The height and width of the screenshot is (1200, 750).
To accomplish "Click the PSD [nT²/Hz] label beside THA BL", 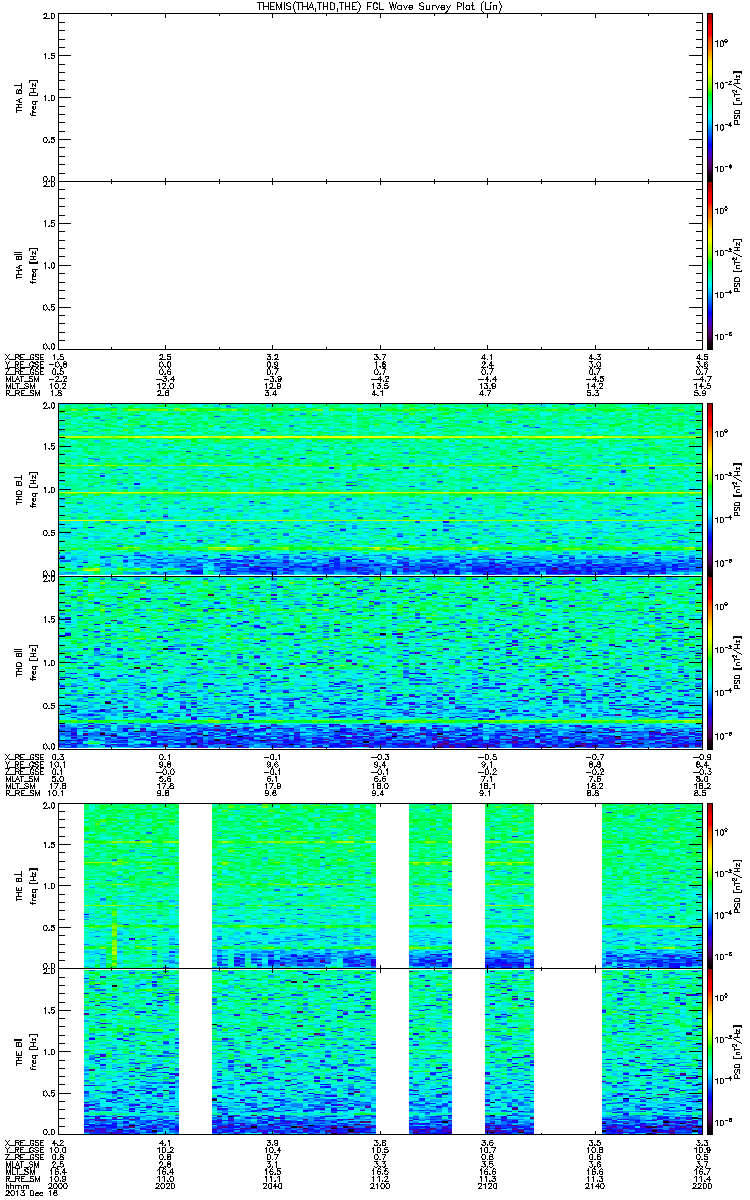I will (x=738, y=97).
